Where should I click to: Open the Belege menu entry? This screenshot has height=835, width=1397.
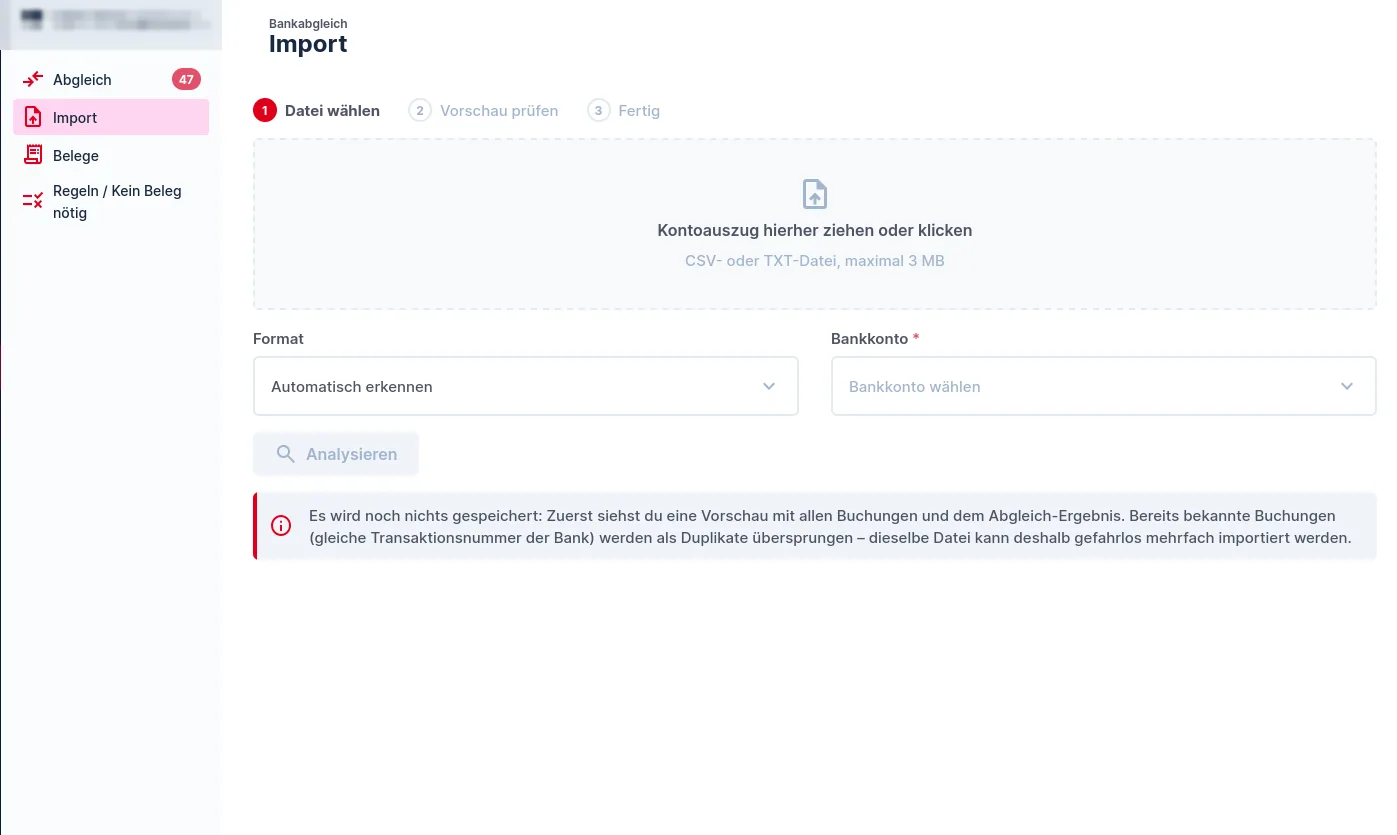click(x=111, y=155)
